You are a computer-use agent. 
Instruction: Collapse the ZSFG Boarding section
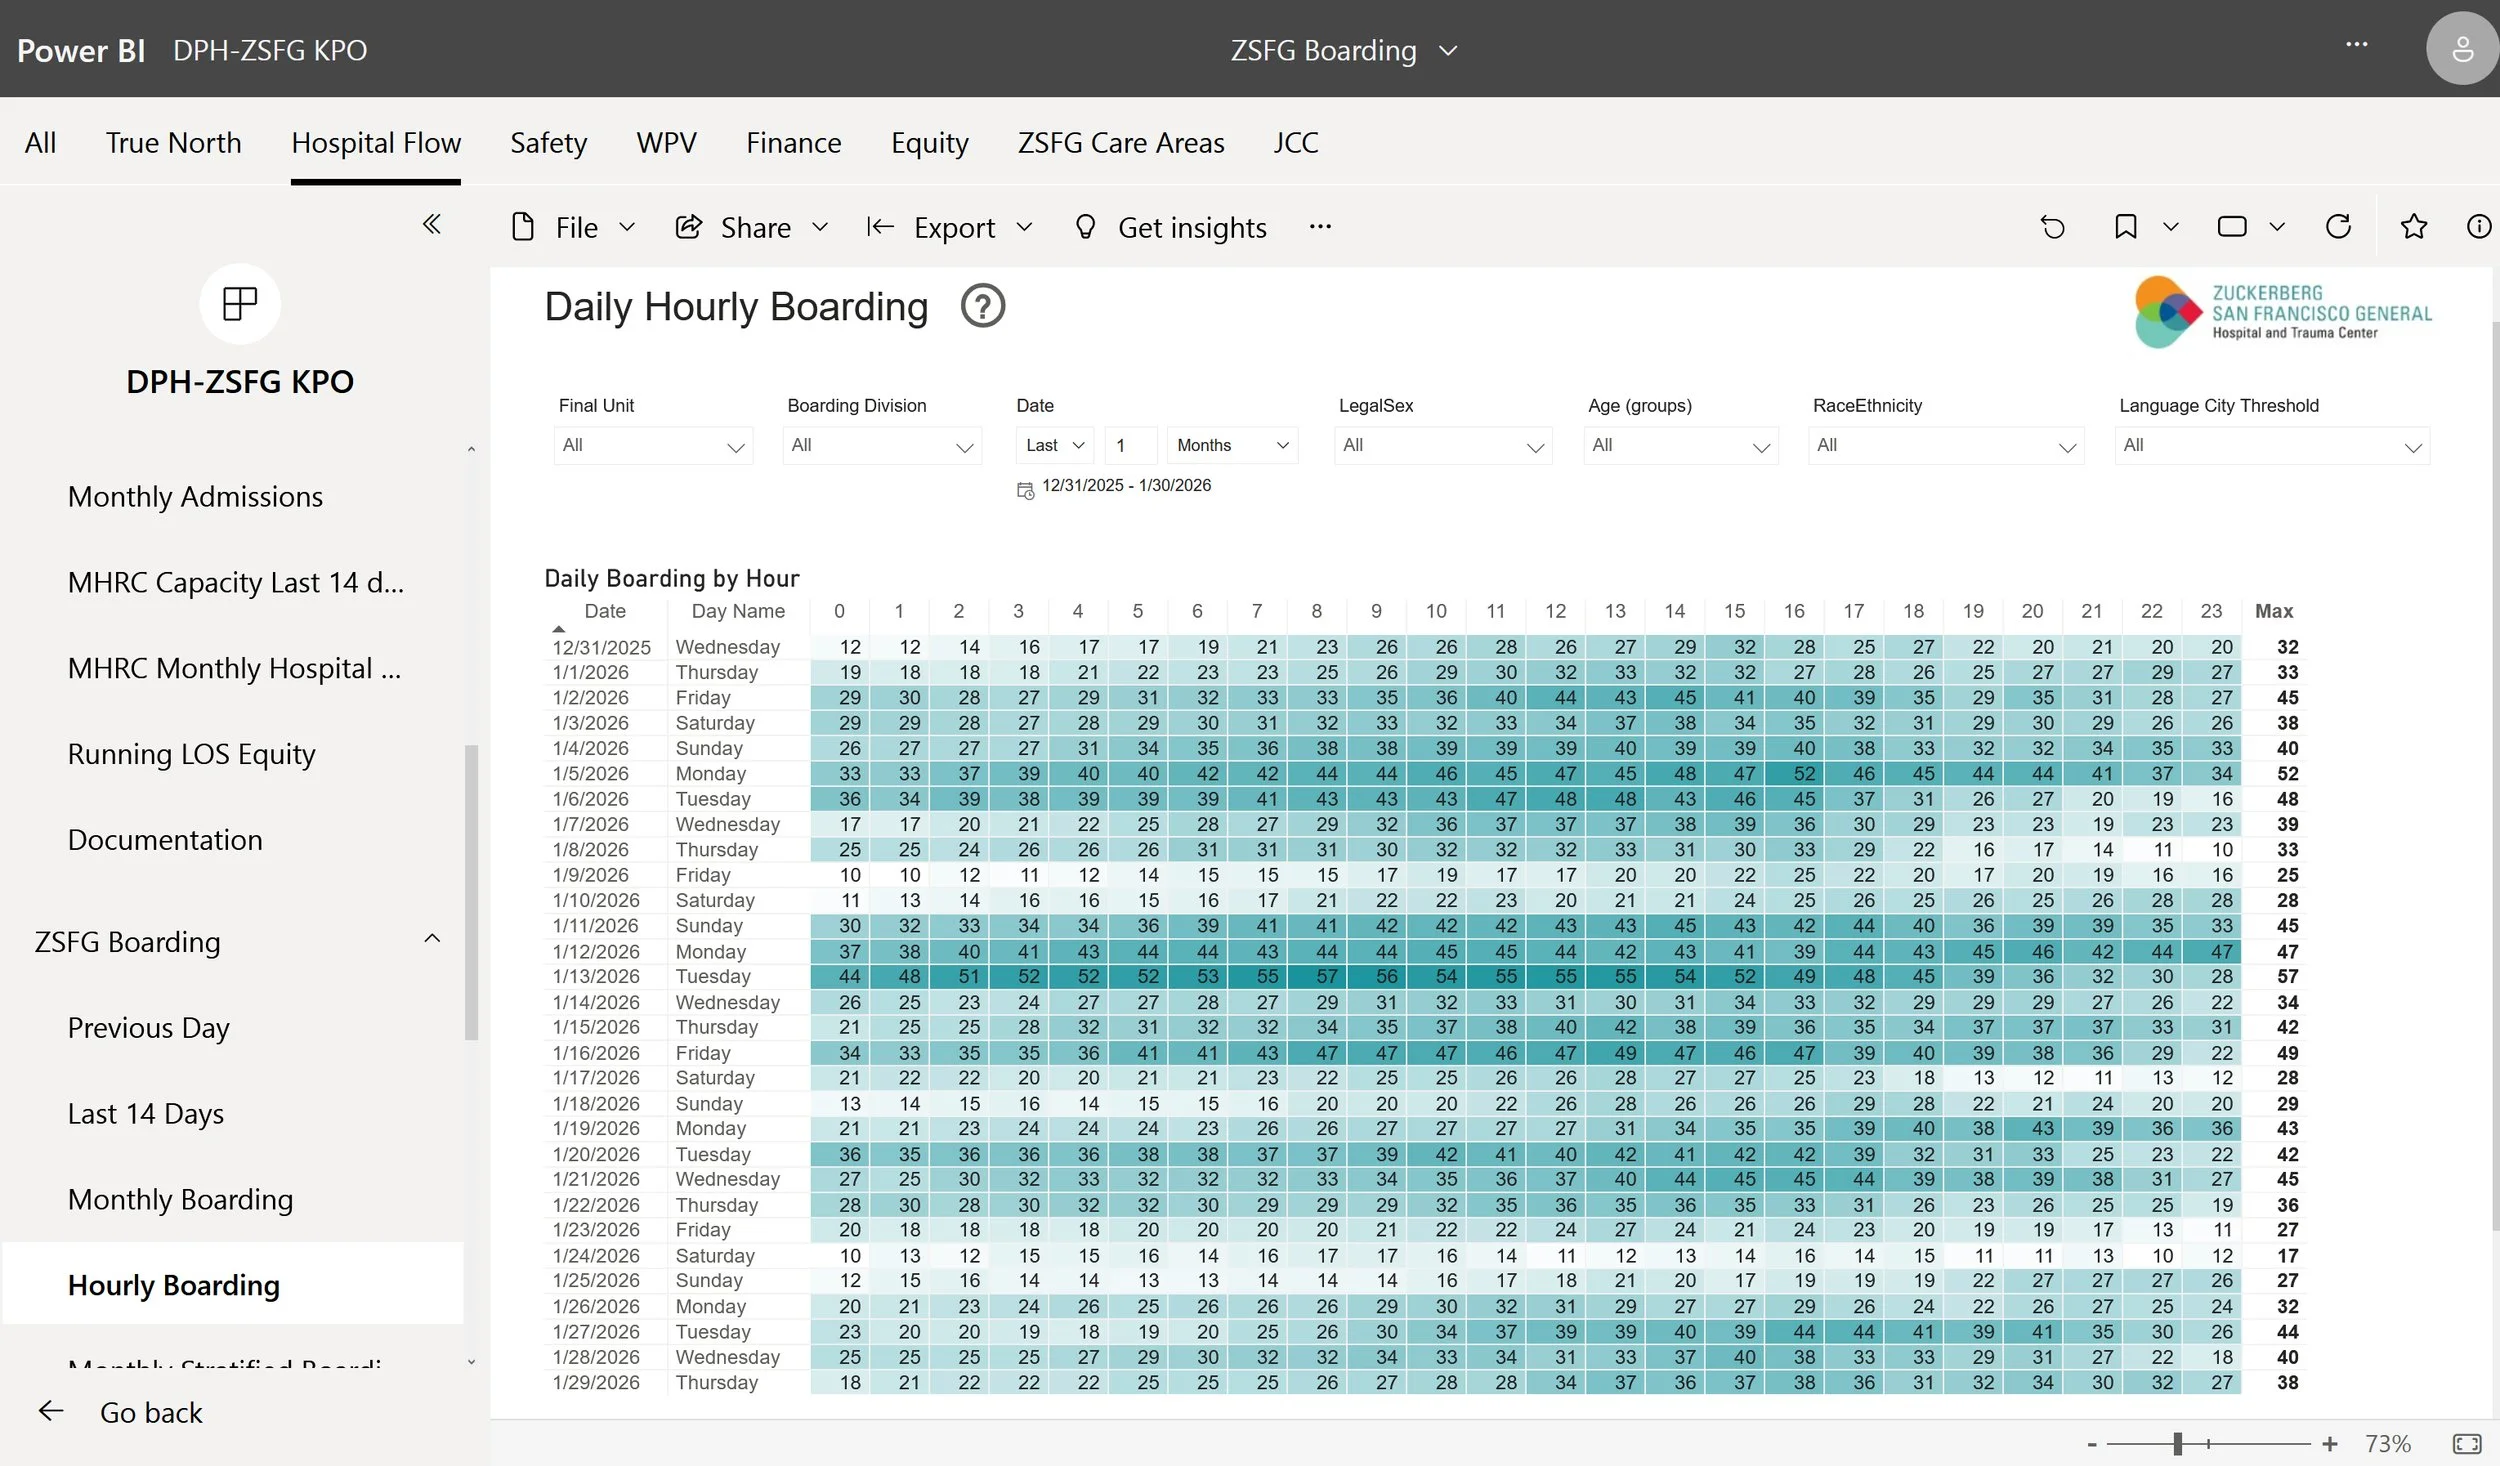point(432,938)
